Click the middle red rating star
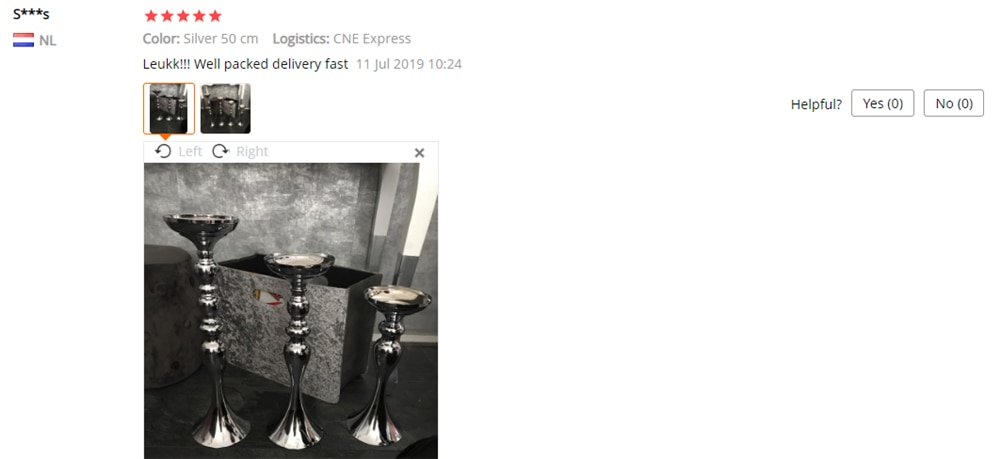This screenshot has width=1000, height=459. click(183, 16)
